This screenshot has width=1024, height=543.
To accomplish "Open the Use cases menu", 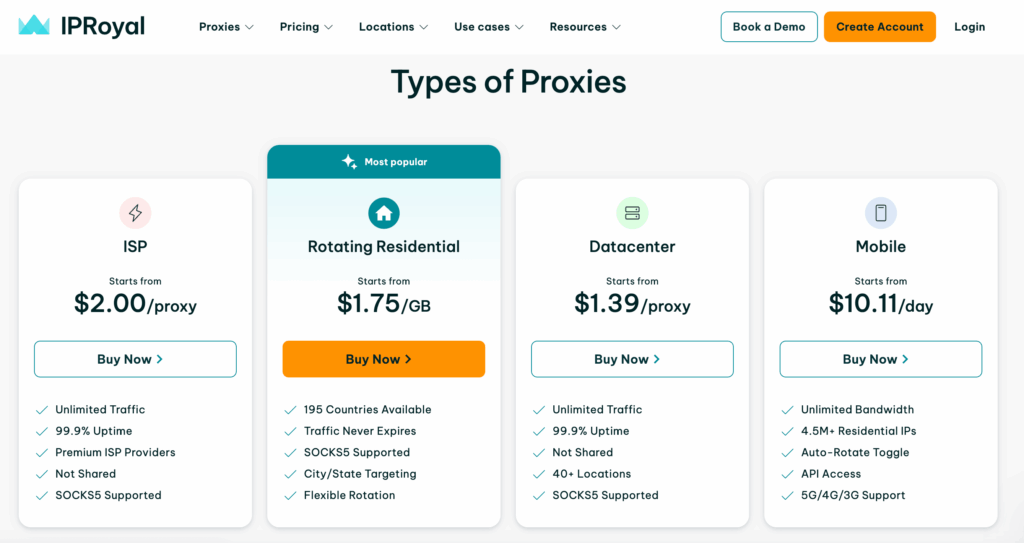I will pyautogui.click(x=488, y=27).
